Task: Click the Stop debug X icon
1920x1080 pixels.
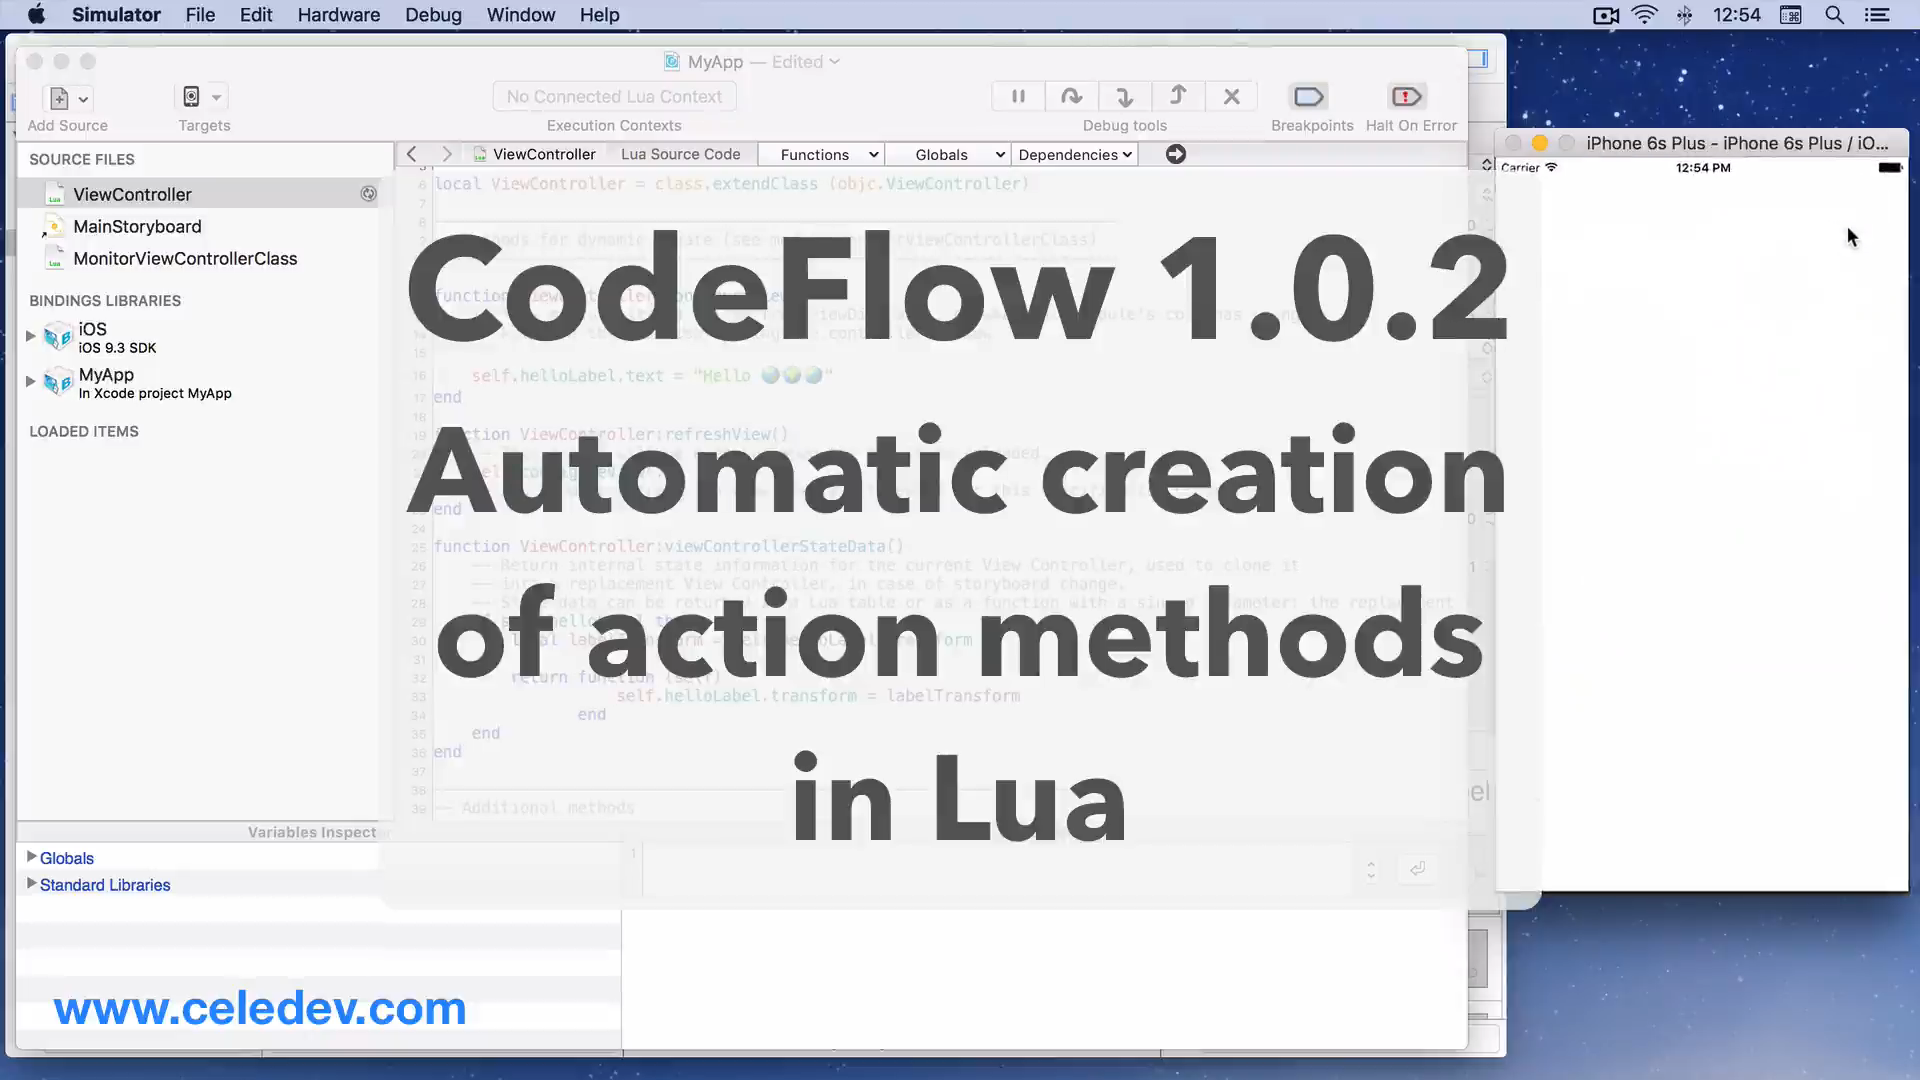Action: coord(1231,97)
